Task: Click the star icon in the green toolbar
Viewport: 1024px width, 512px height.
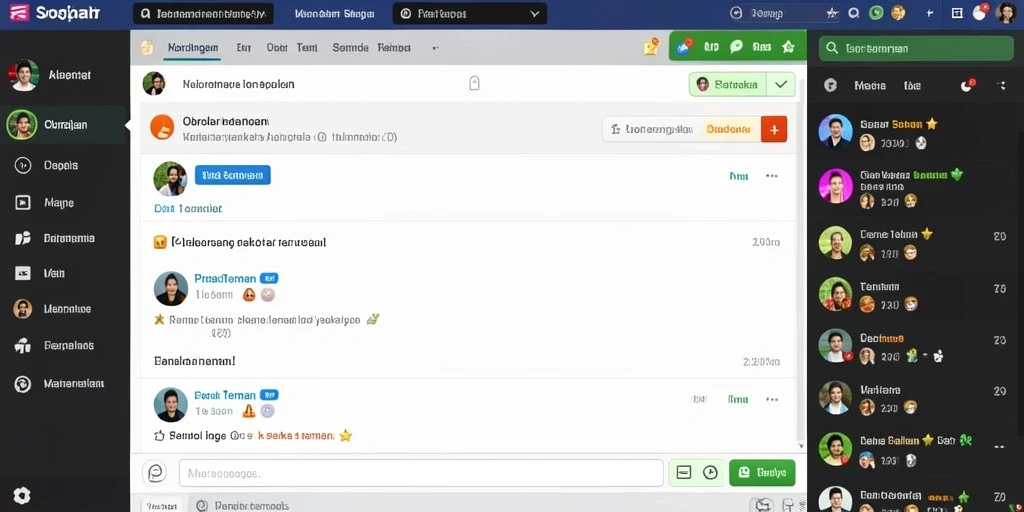Action: (x=788, y=46)
